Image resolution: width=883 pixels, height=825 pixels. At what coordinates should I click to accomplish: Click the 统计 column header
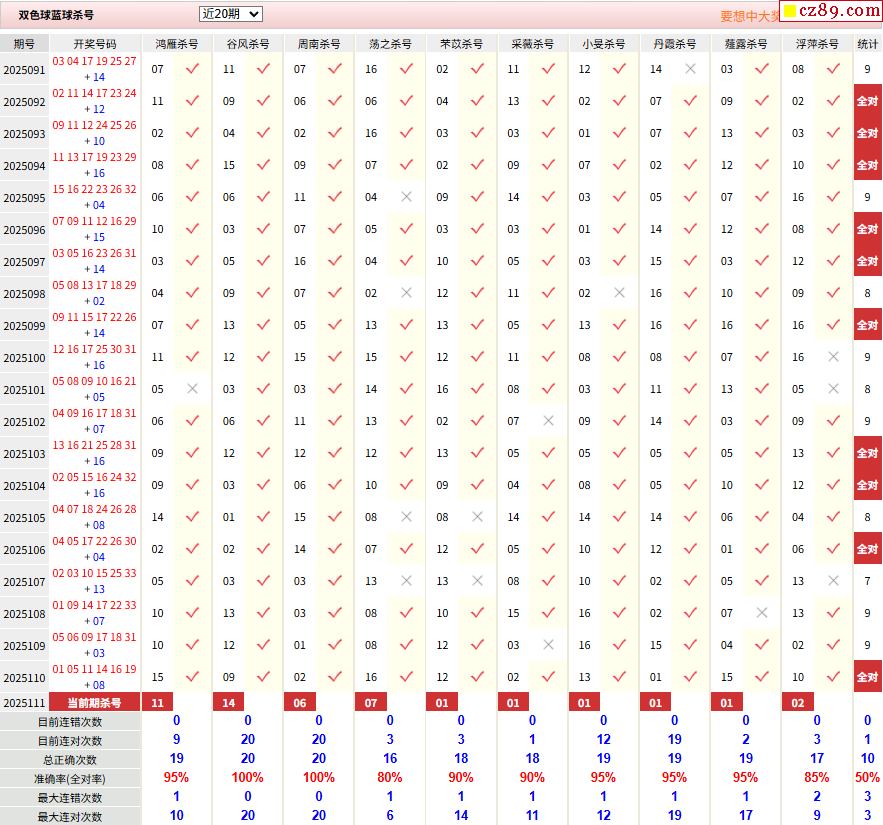[867, 44]
